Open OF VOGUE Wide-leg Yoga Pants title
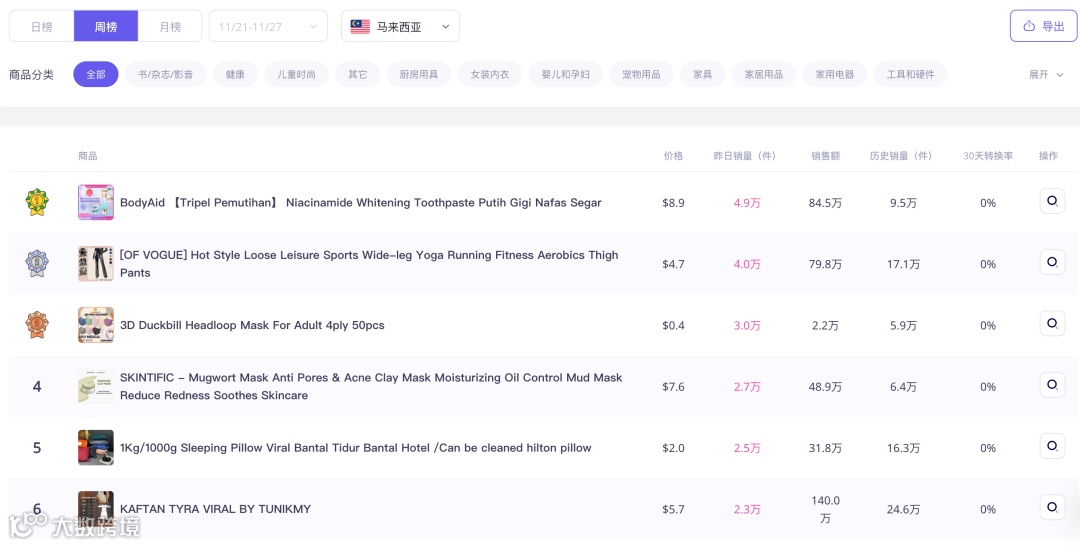Viewport: 1080px width, 546px height. tap(369, 264)
